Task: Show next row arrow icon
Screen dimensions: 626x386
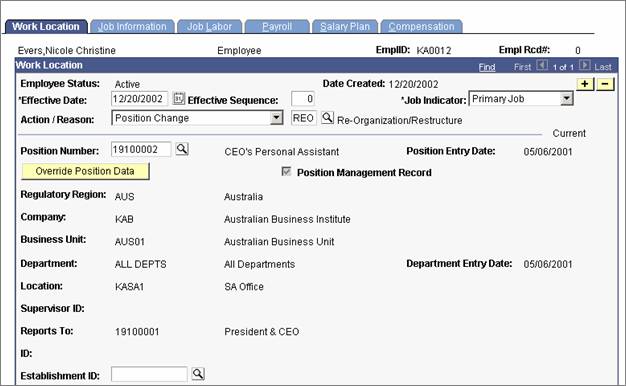Action: pos(584,65)
